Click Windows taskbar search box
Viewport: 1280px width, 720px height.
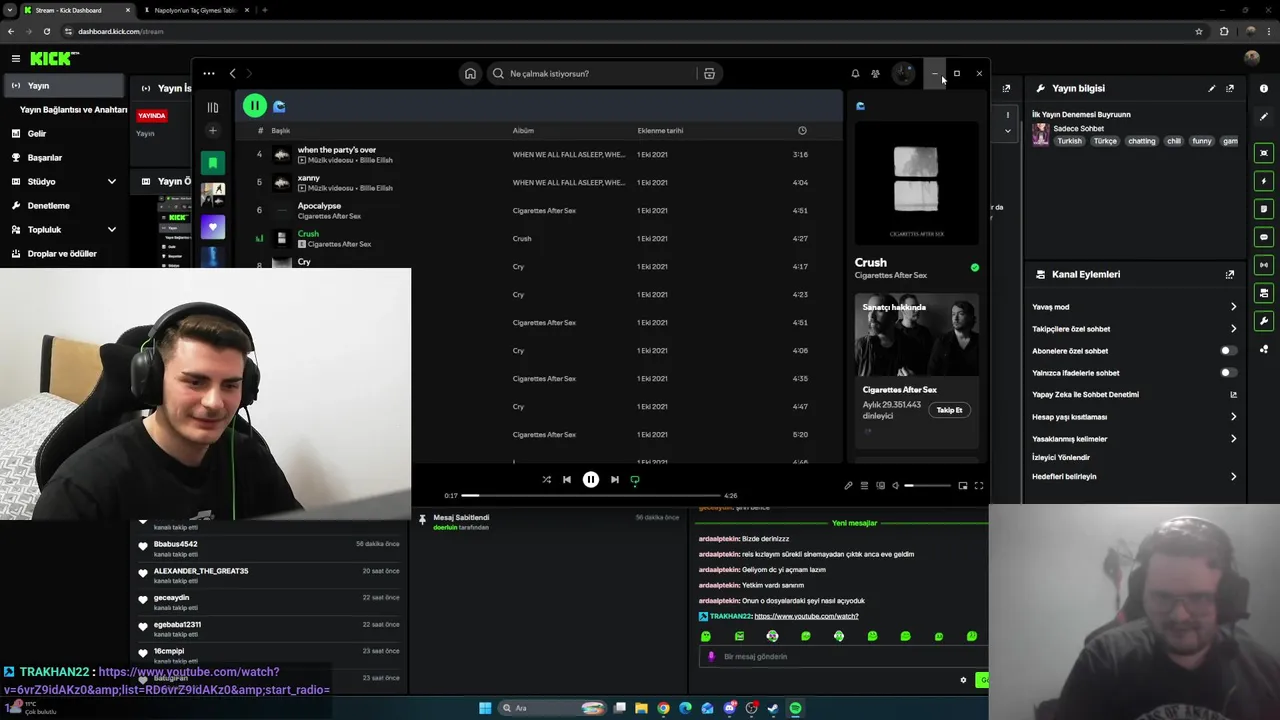pos(552,708)
